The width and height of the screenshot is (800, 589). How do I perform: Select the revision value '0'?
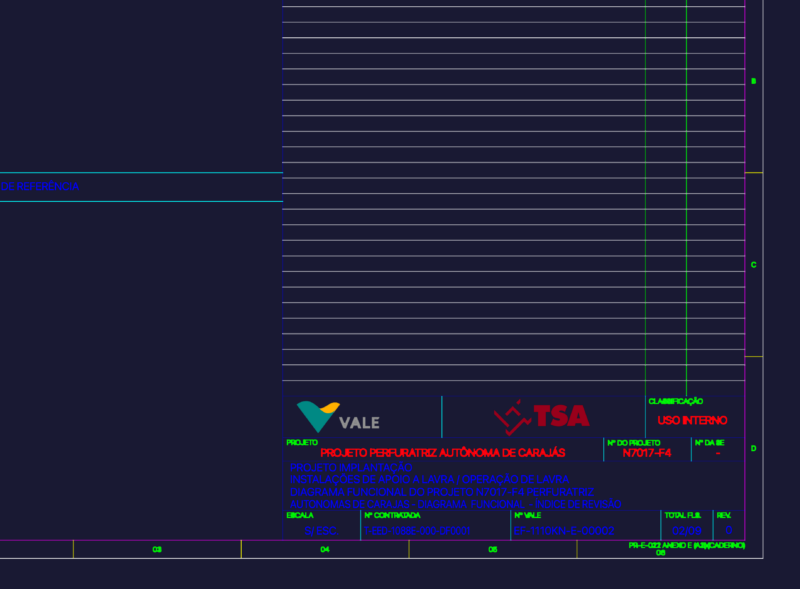(729, 530)
